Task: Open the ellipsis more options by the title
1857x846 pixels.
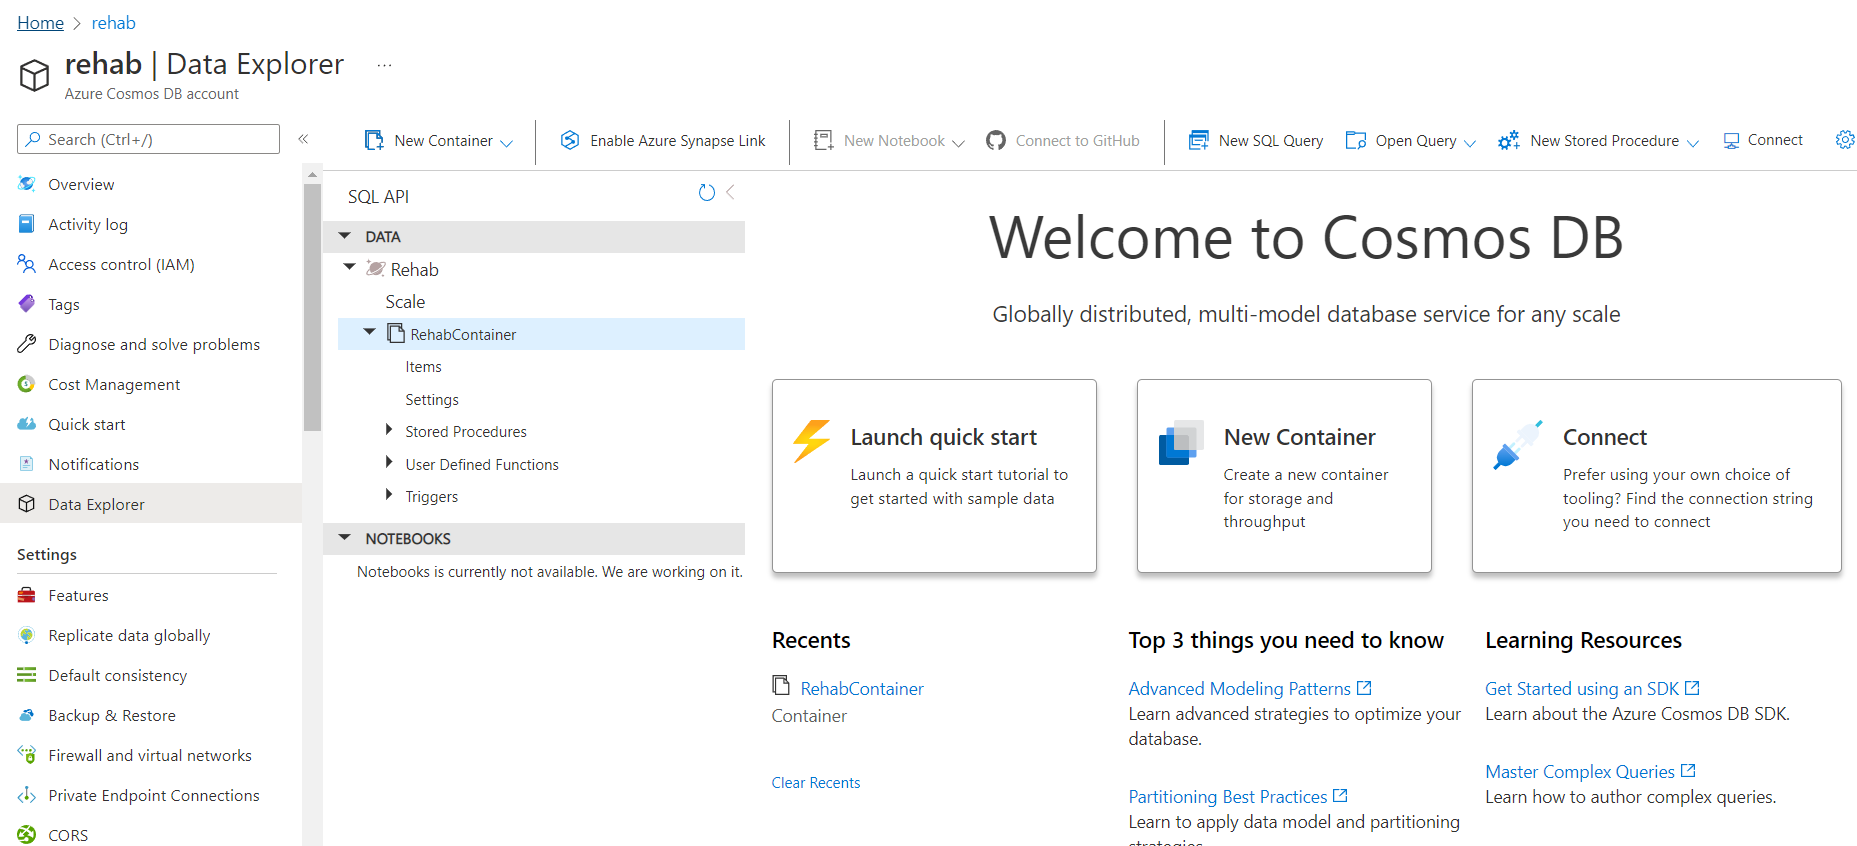Action: click(x=384, y=65)
